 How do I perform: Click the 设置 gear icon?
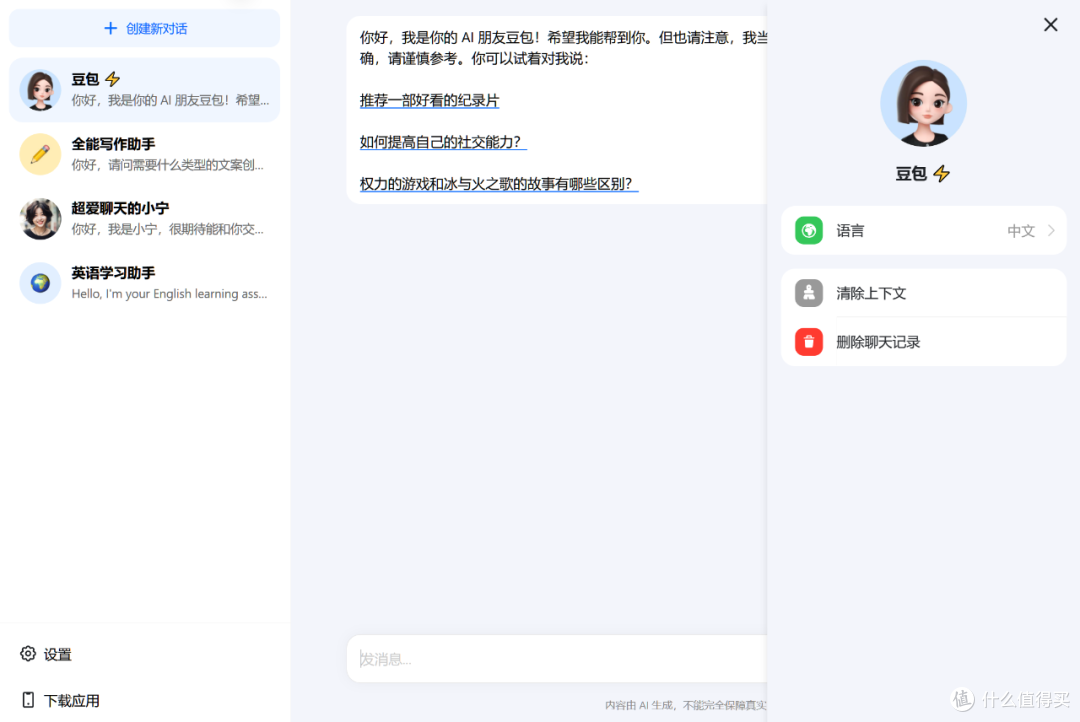click(28, 654)
